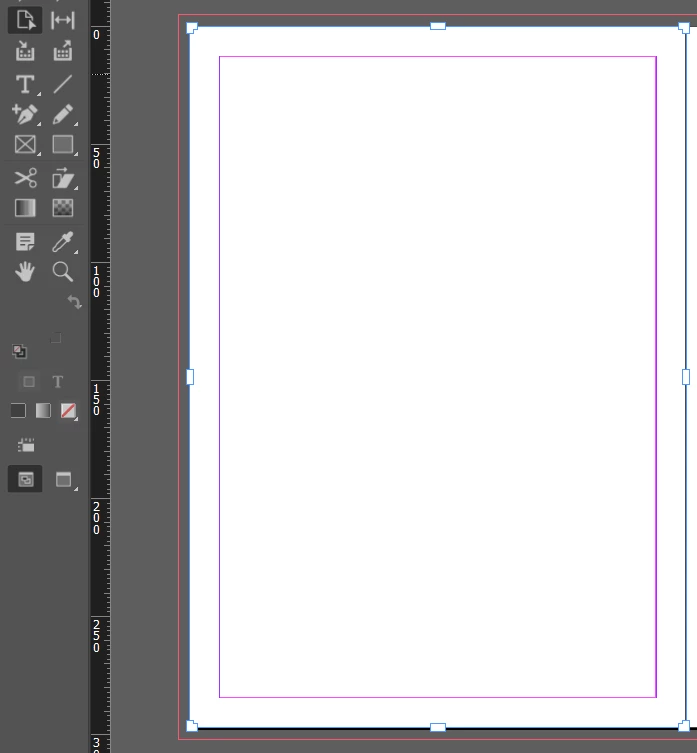Choose the Content Placer tool
This screenshot has height=753, width=697.
tap(63, 51)
